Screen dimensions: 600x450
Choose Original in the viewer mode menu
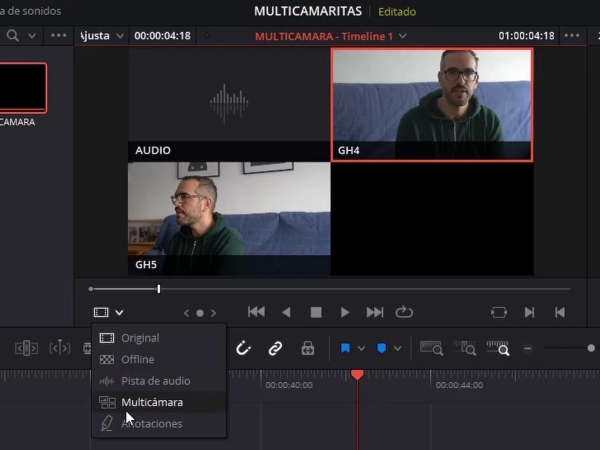tap(139, 338)
